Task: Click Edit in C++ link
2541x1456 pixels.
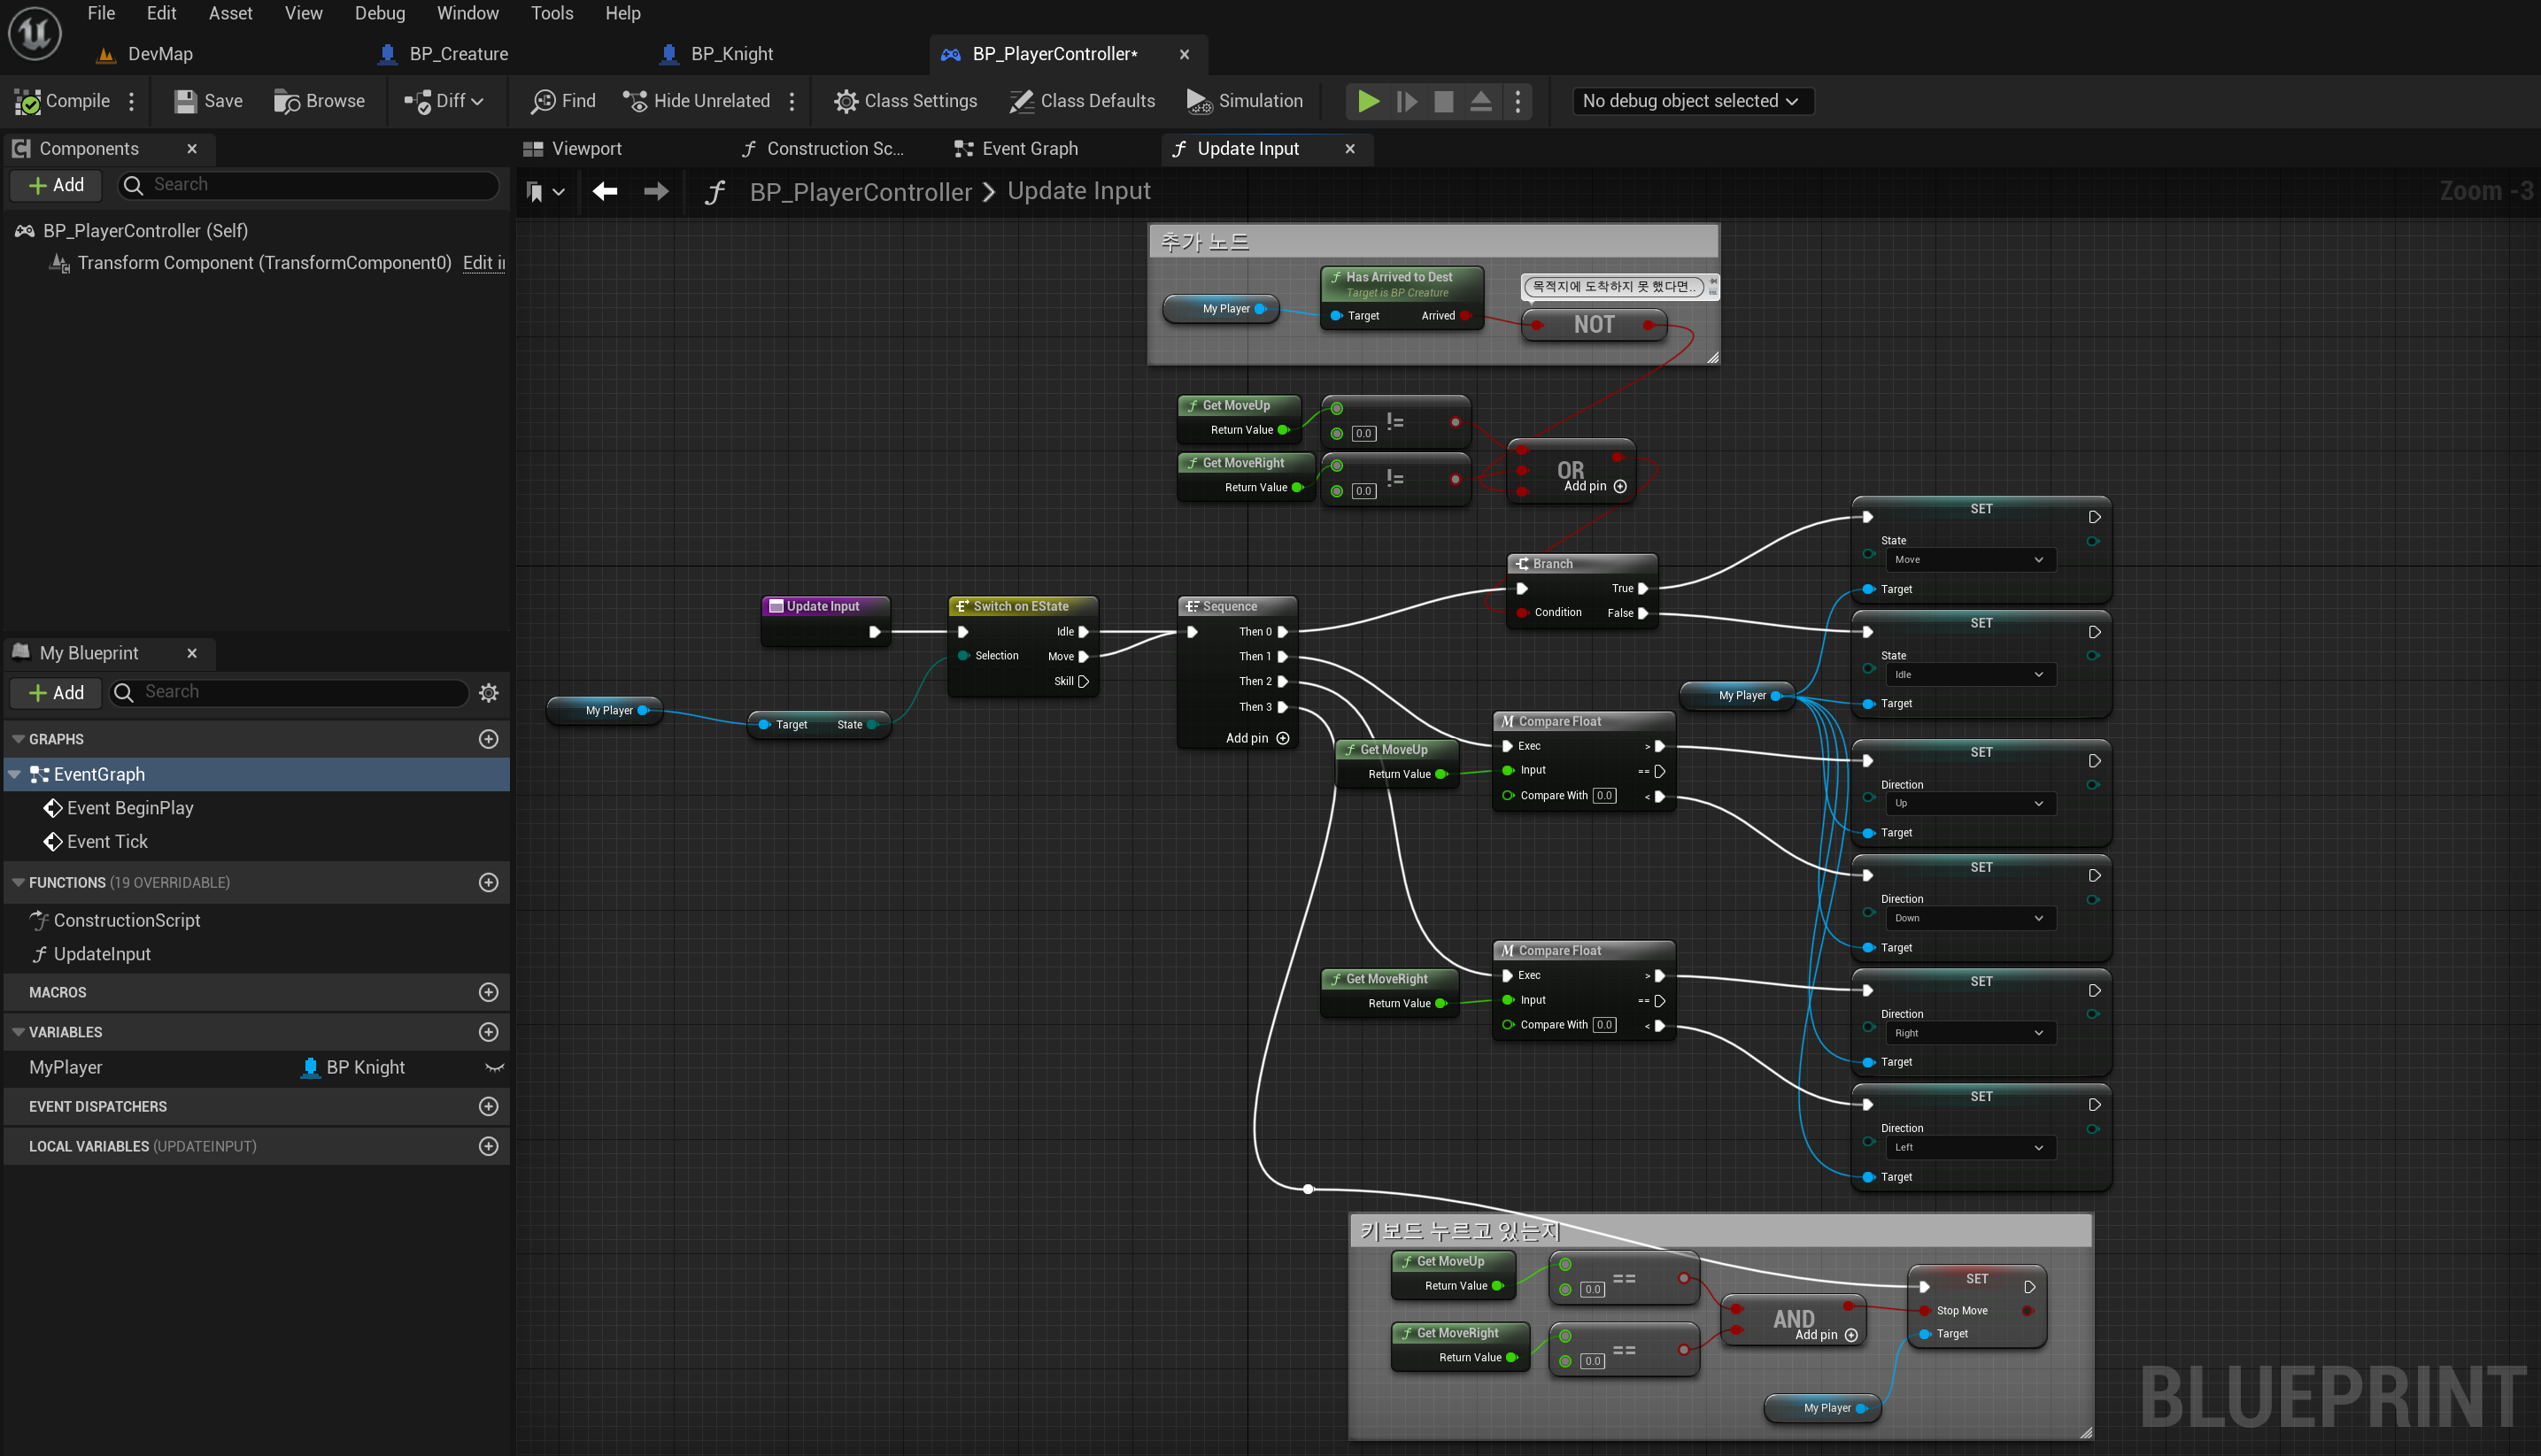Action: point(484,263)
